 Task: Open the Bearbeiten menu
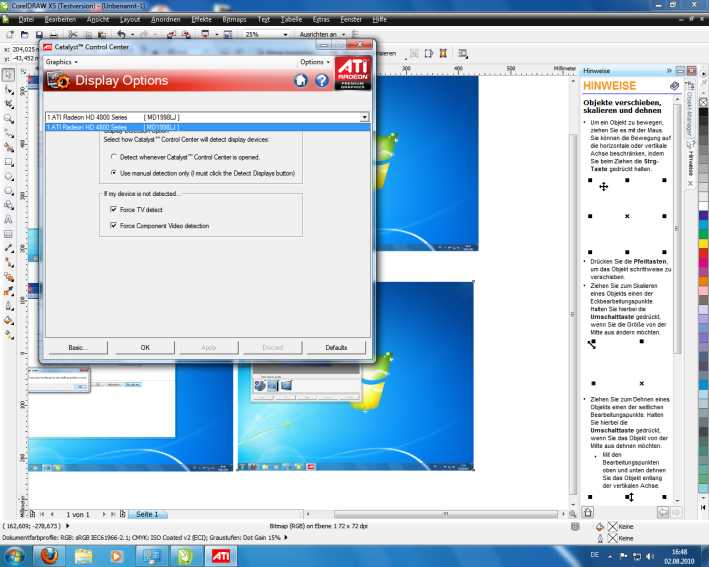click(x=60, y=19)
